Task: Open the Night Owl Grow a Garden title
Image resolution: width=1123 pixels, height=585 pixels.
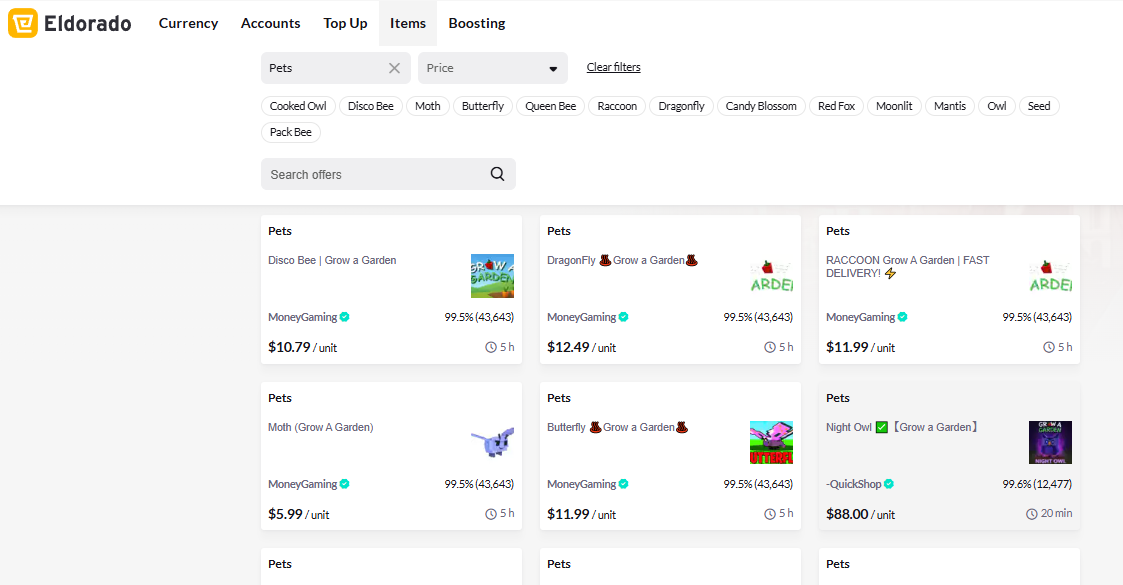Action: [x=902, y=427]
